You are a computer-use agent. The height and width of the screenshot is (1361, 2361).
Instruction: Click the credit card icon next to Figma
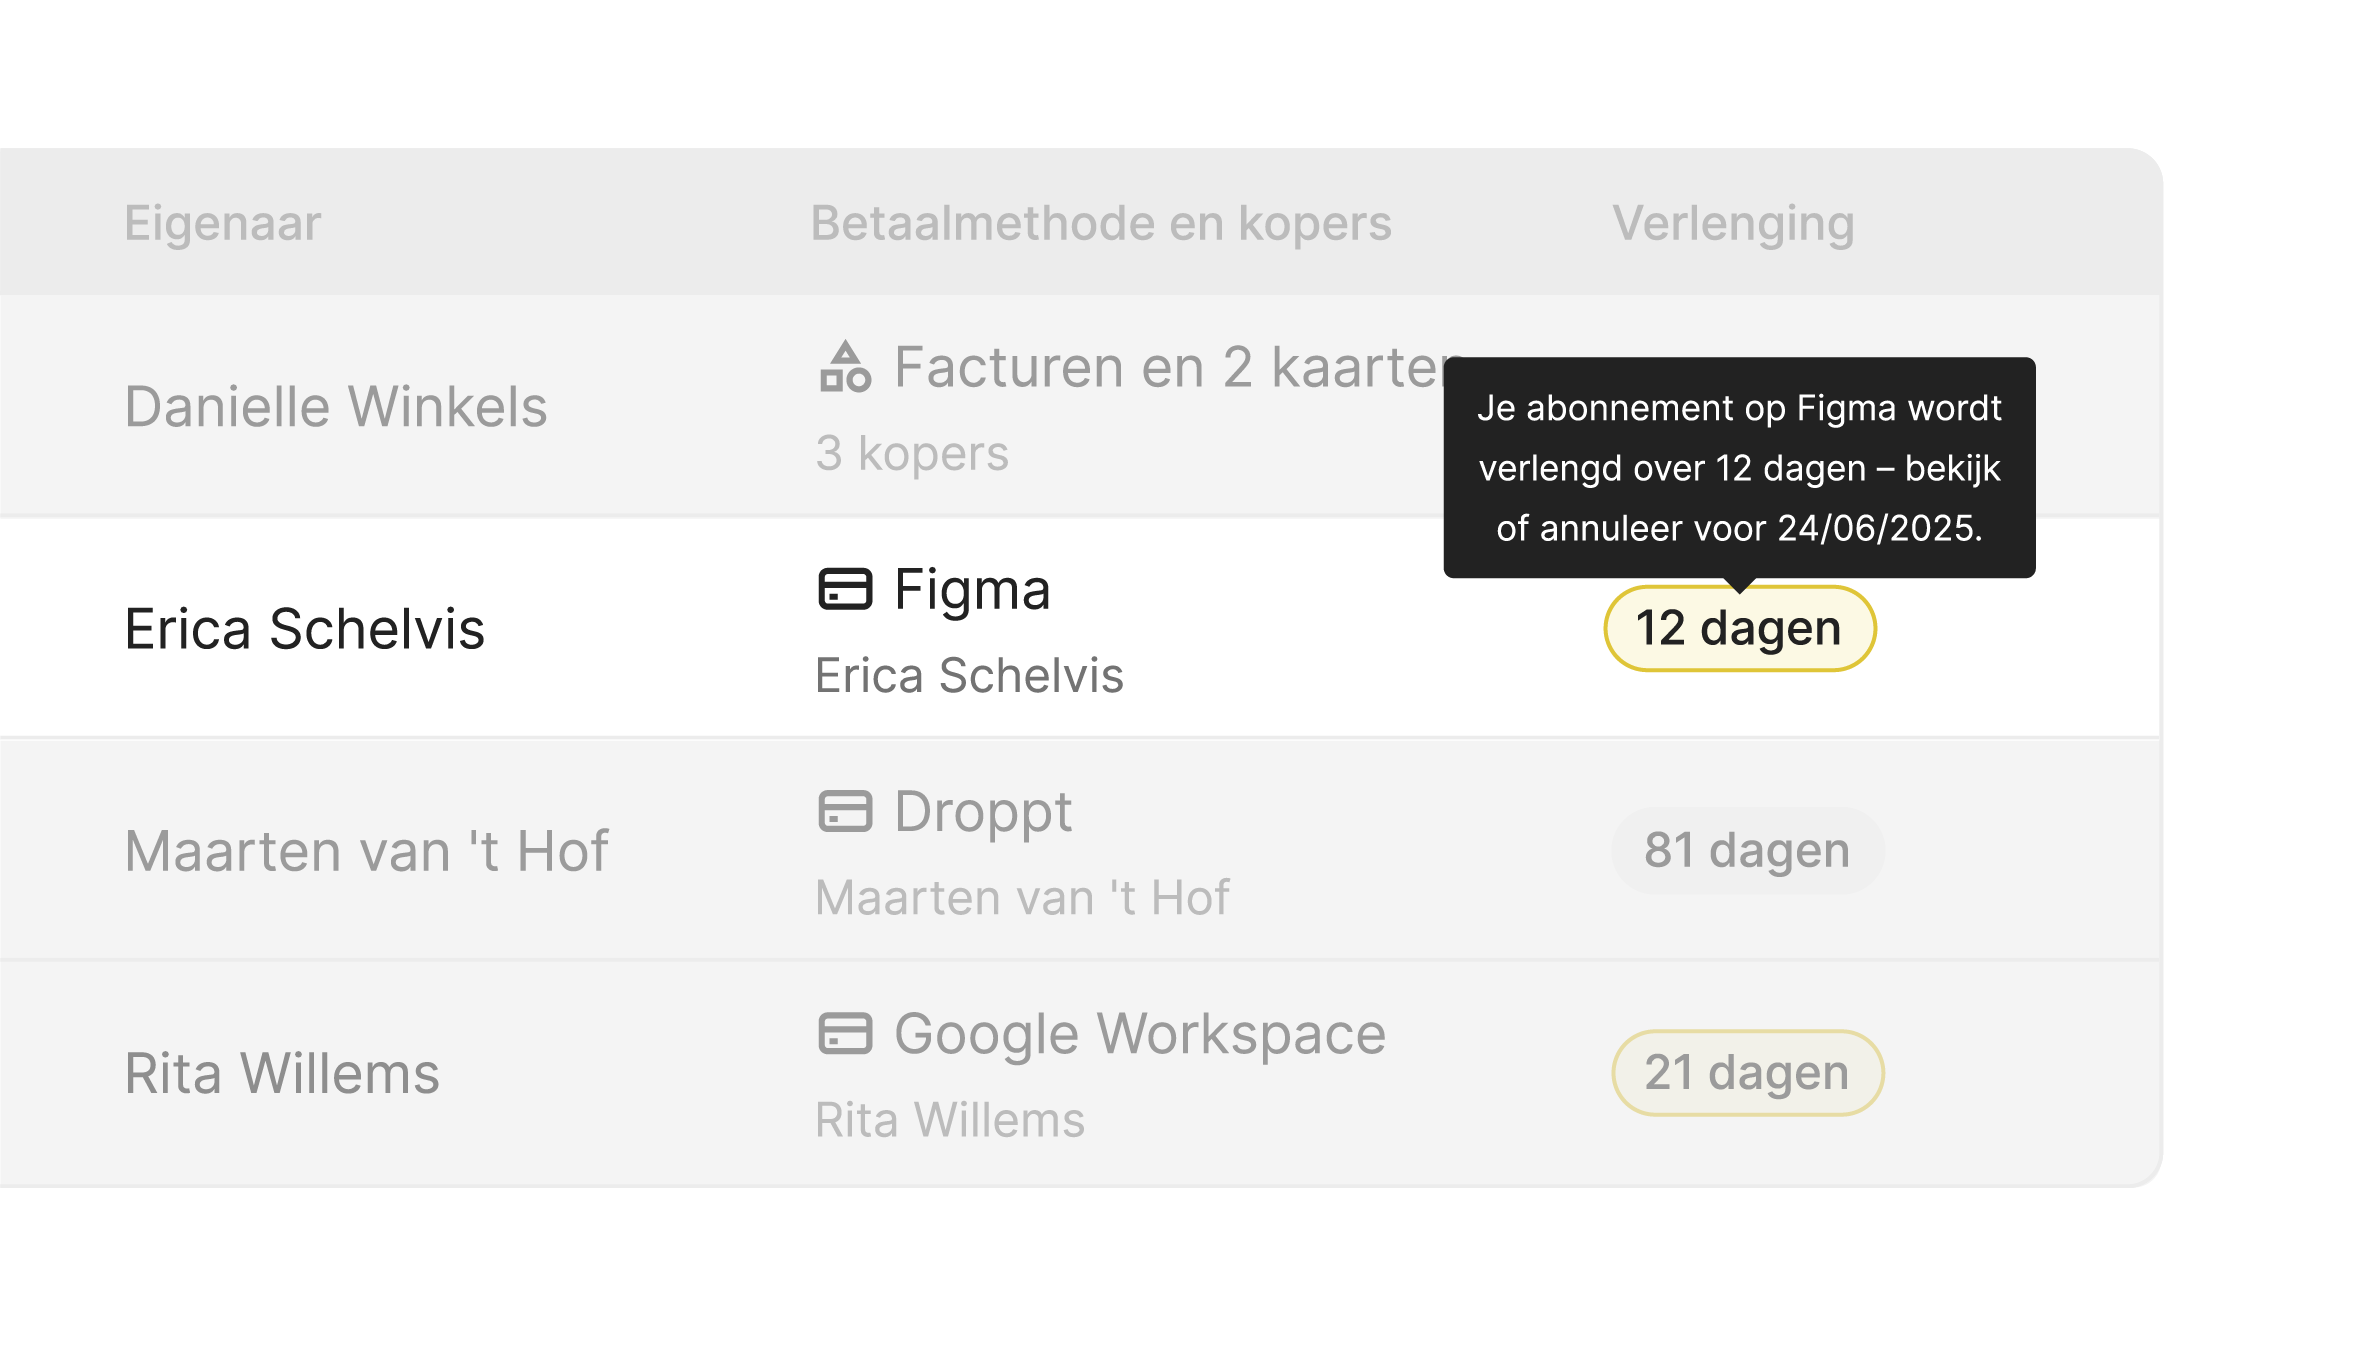point(845,589)
